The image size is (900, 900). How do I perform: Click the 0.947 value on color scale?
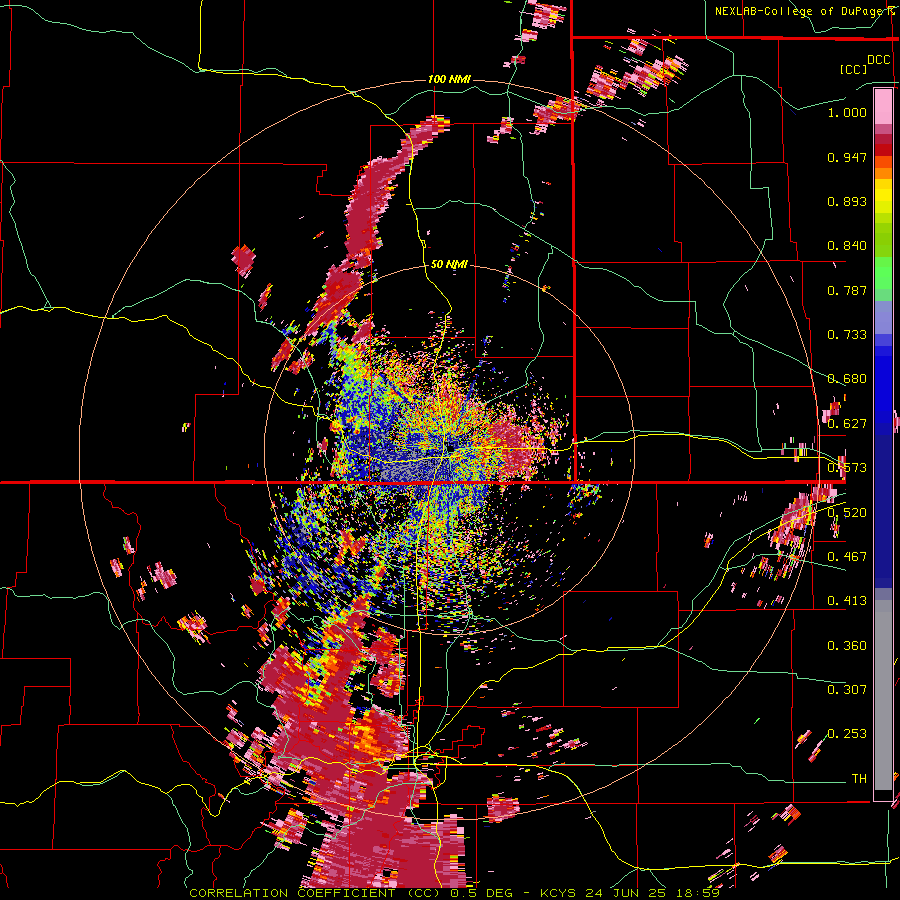click(x=847, y=157)
